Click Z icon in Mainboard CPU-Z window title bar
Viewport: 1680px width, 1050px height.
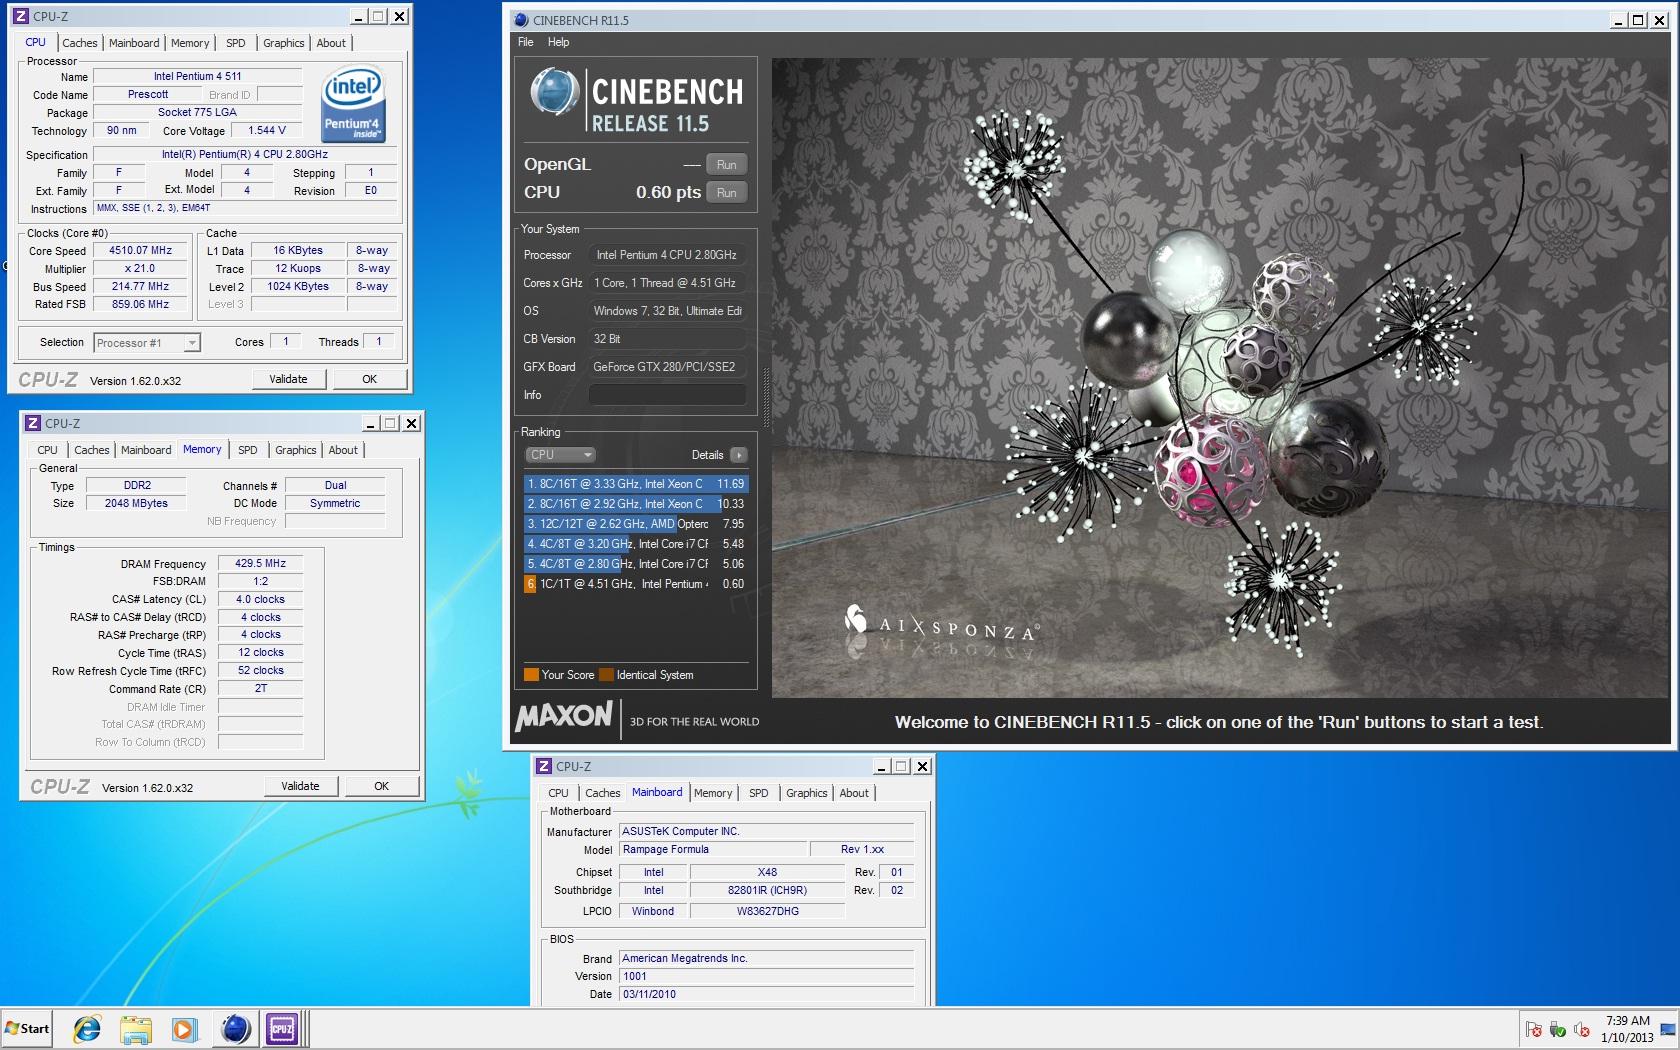click(x=544, y=766)
